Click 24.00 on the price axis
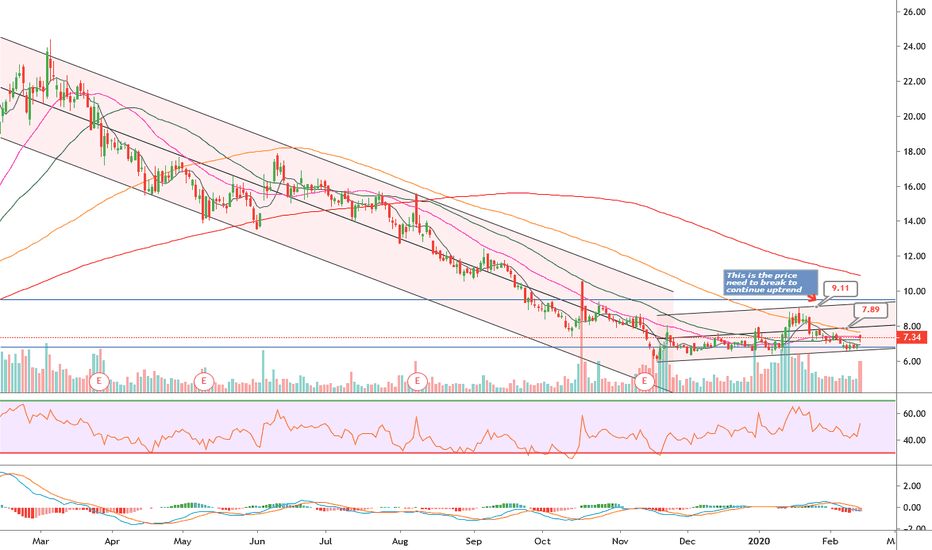932x550 pixels. (914, 46)
